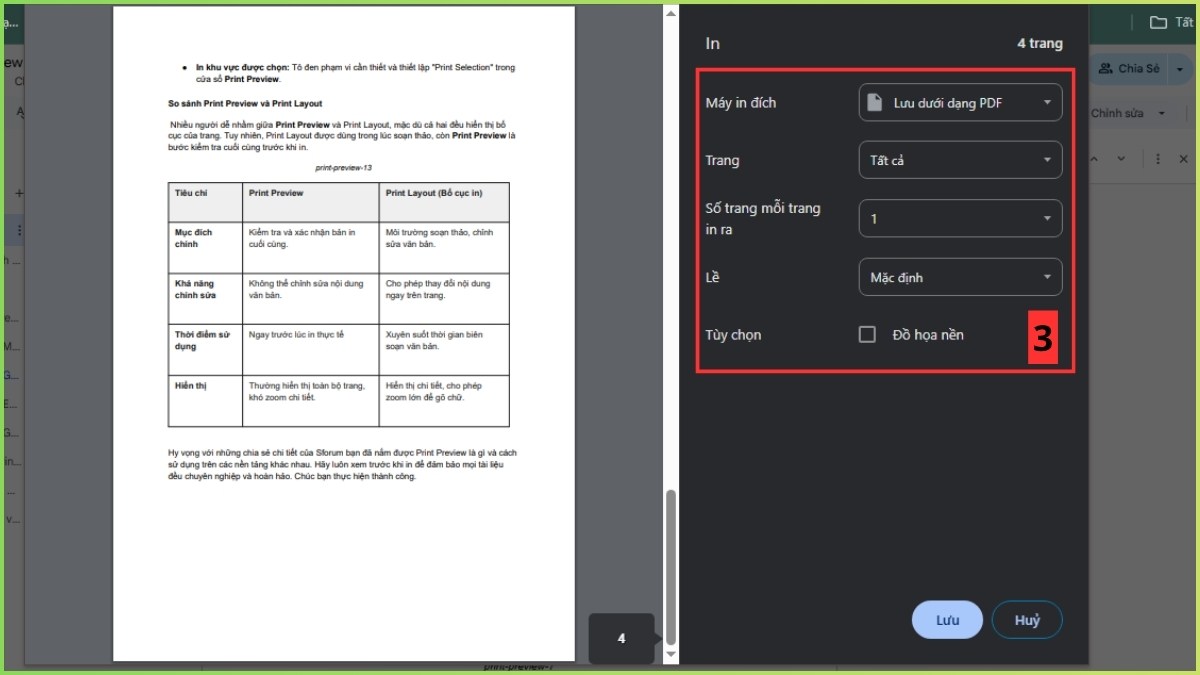The height and width of the screenshot is (675, 1200).
Task: Click the upward chevron arrow near Chỉnh sửa
Action: pyautogui.click(x=1093, y=158)
